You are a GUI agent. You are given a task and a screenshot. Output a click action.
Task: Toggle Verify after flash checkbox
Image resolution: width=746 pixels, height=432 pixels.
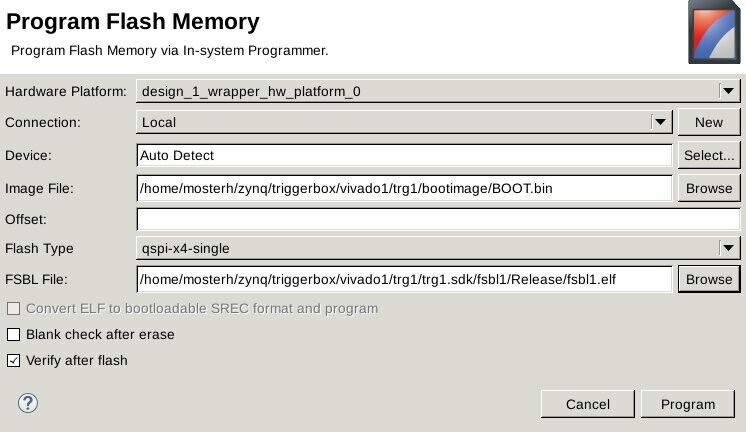tap(13, 361)
